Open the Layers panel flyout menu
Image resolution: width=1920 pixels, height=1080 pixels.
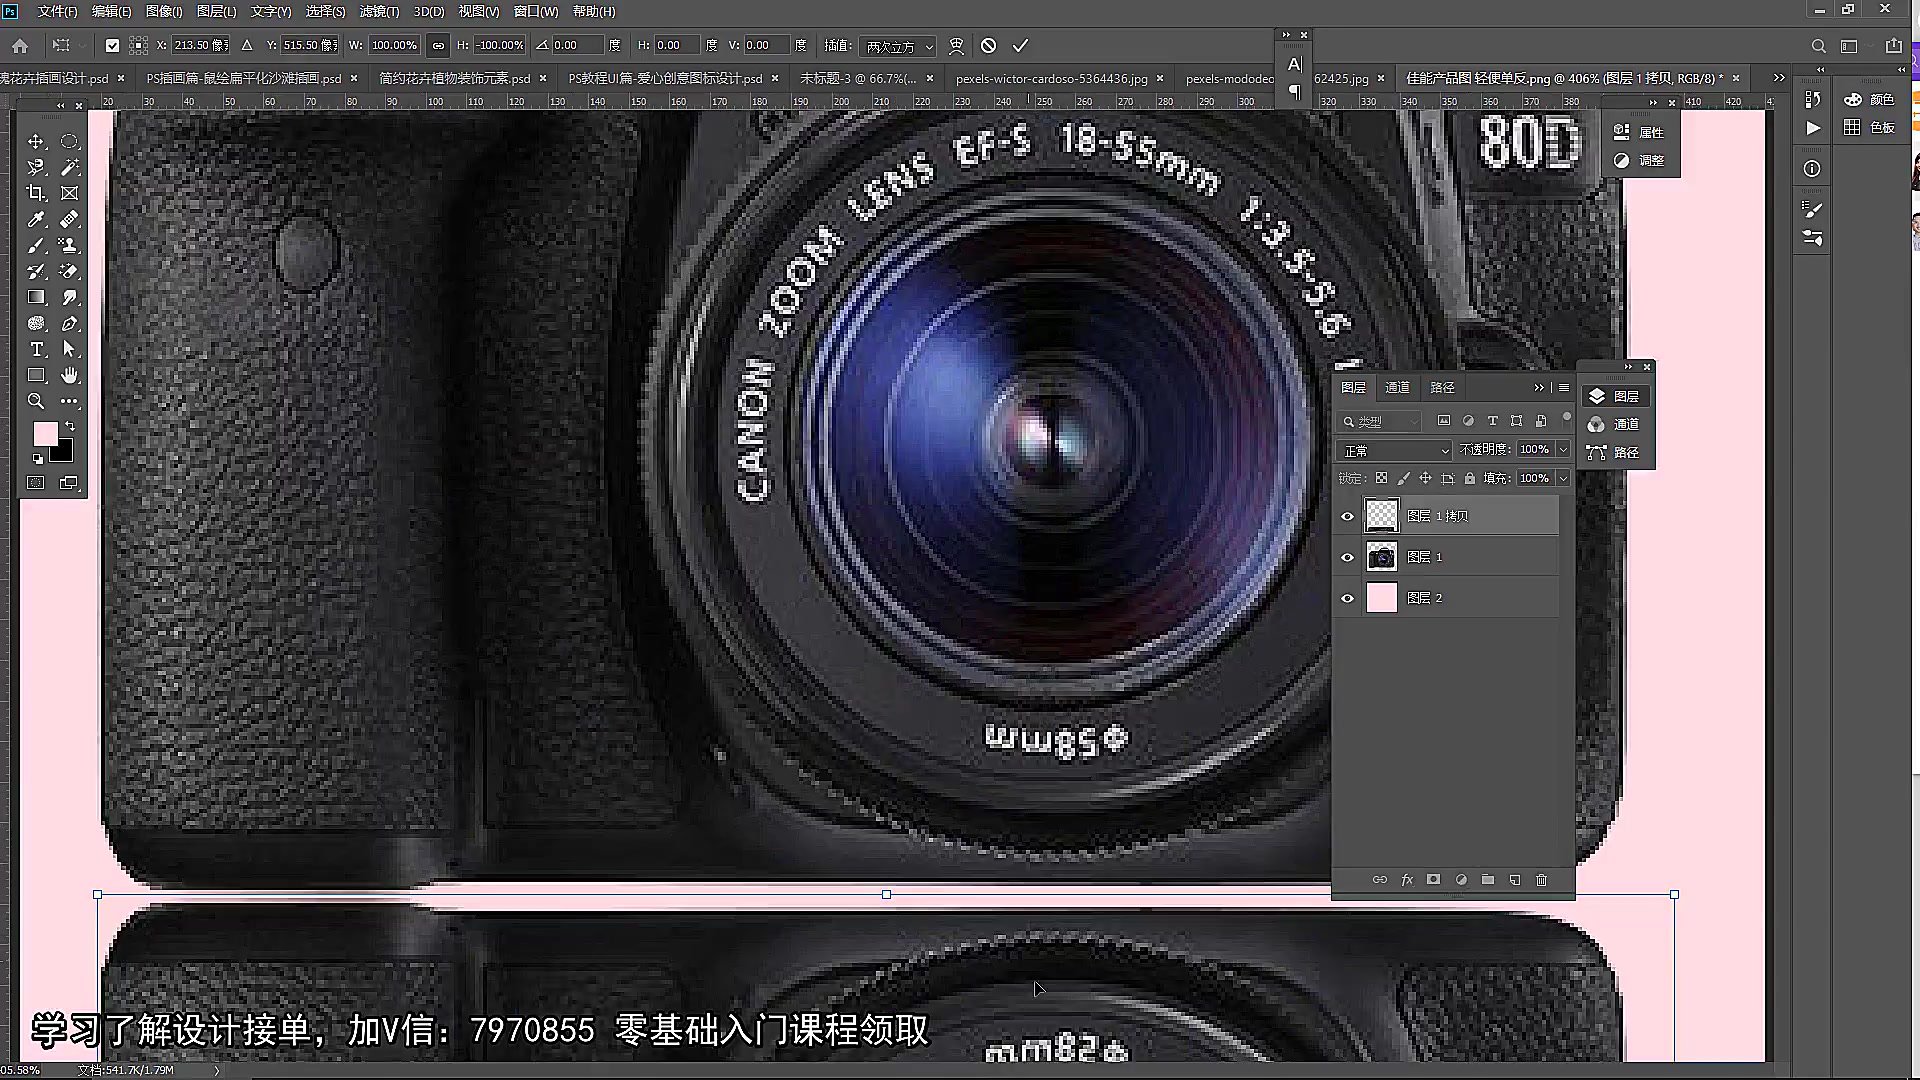[1564, 387]
